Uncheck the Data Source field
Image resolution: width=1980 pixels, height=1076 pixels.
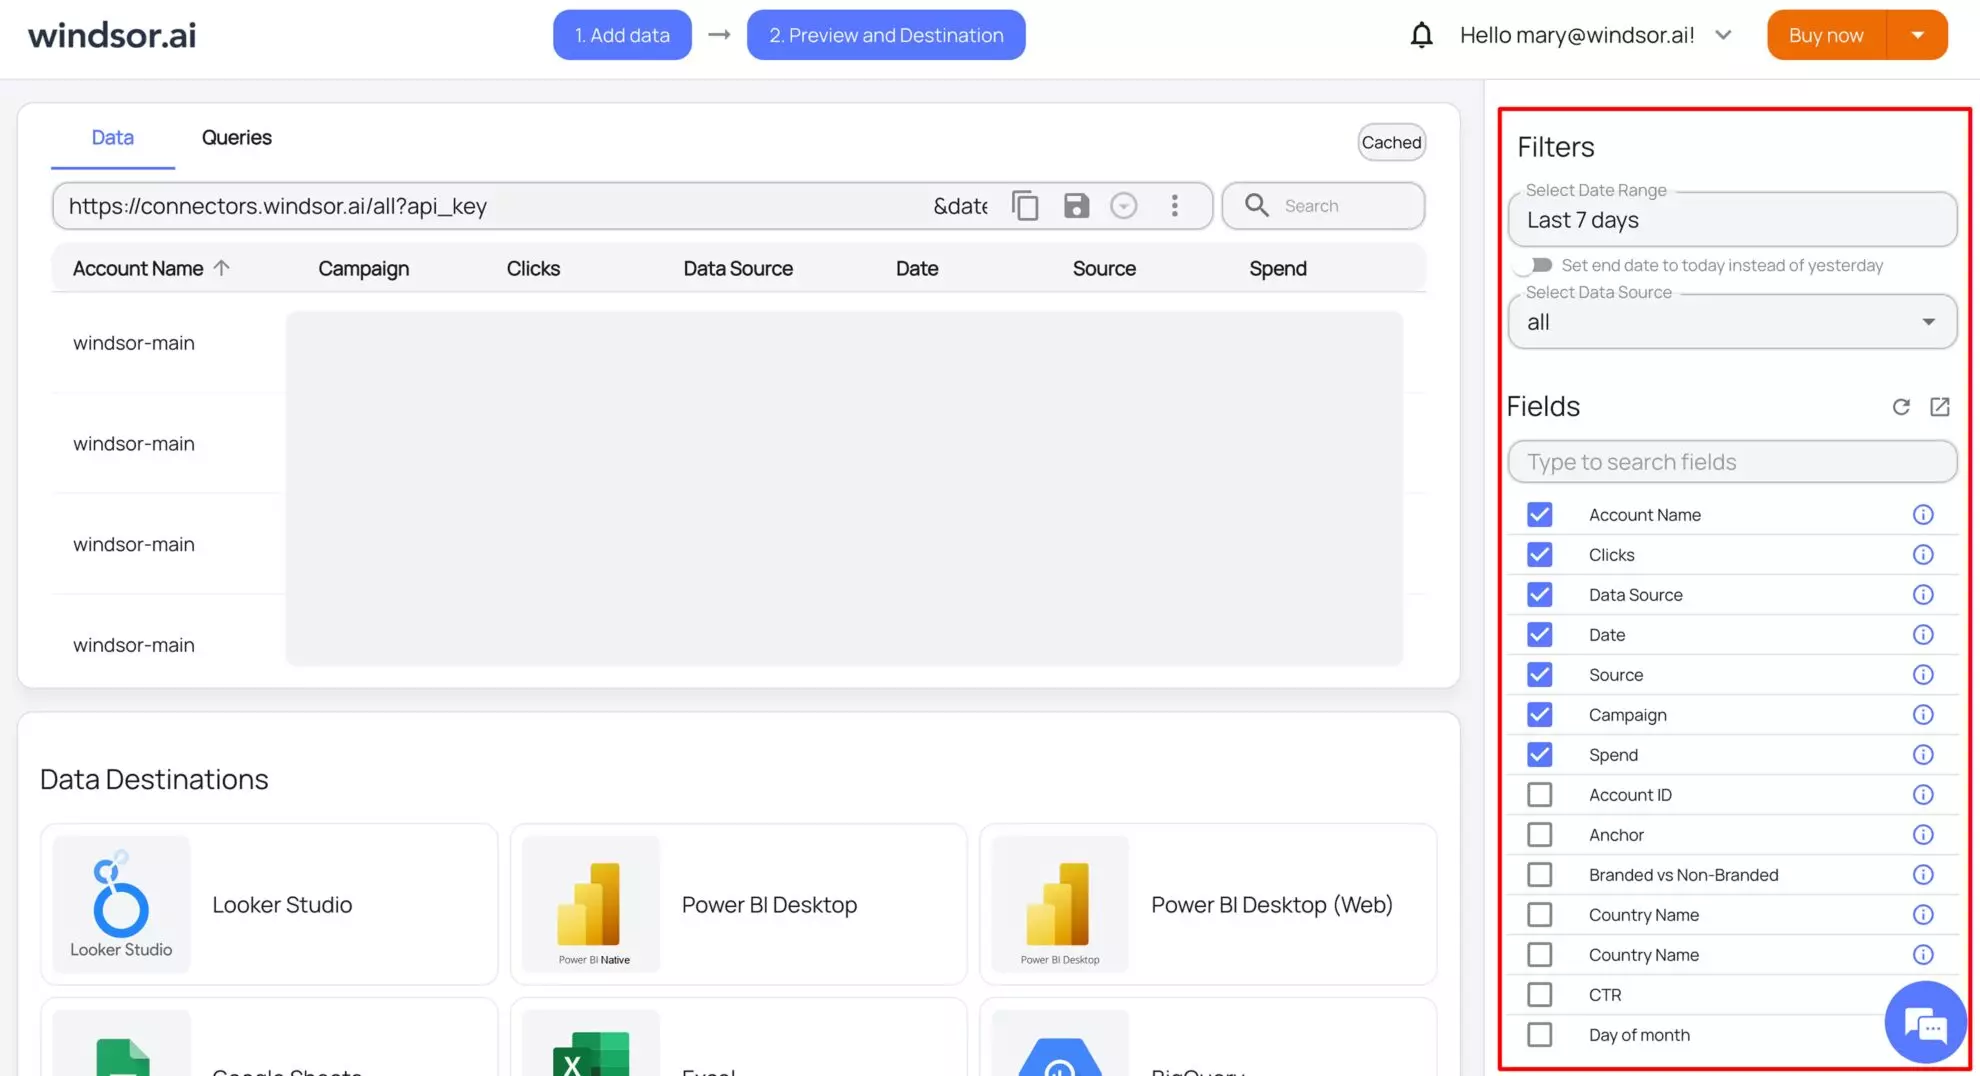1540,595
